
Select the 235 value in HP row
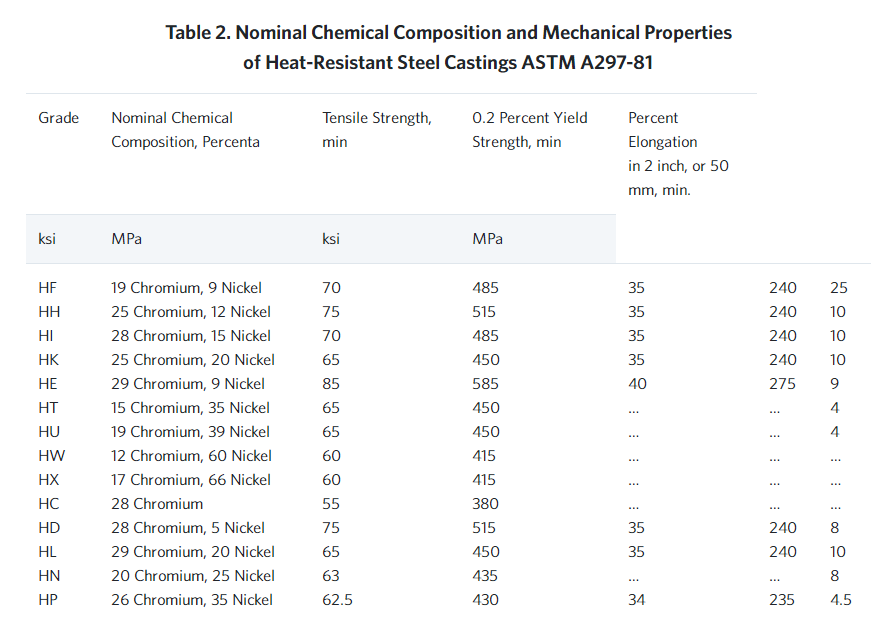(783, 600)
